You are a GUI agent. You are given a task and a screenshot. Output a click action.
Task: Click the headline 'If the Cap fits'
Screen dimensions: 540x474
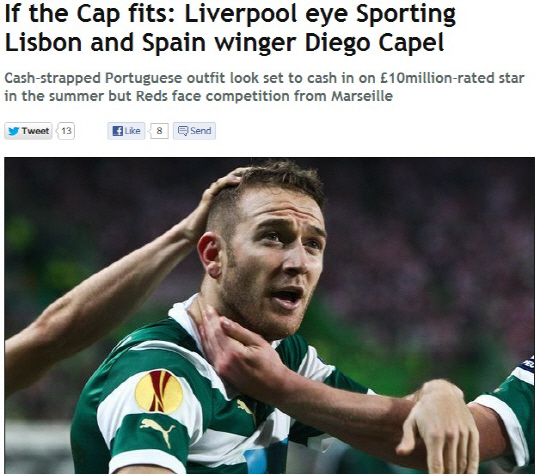coord(91,14)
